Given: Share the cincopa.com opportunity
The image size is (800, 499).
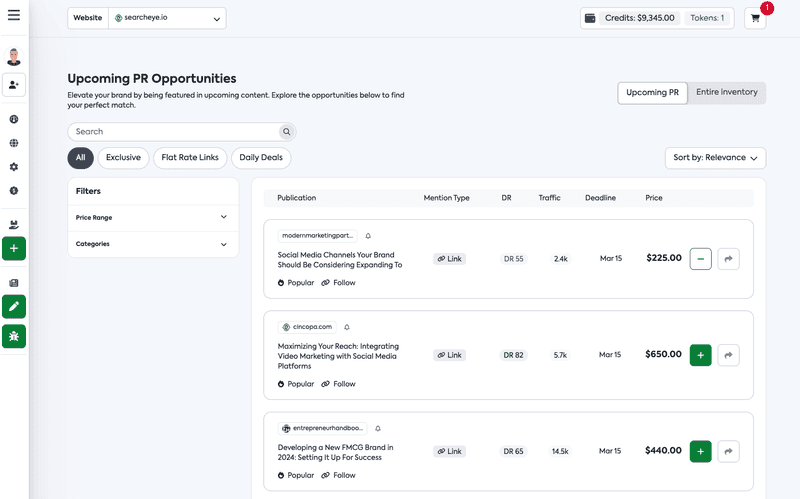Looking at the screenshot, I should click(x=728, y=355).
